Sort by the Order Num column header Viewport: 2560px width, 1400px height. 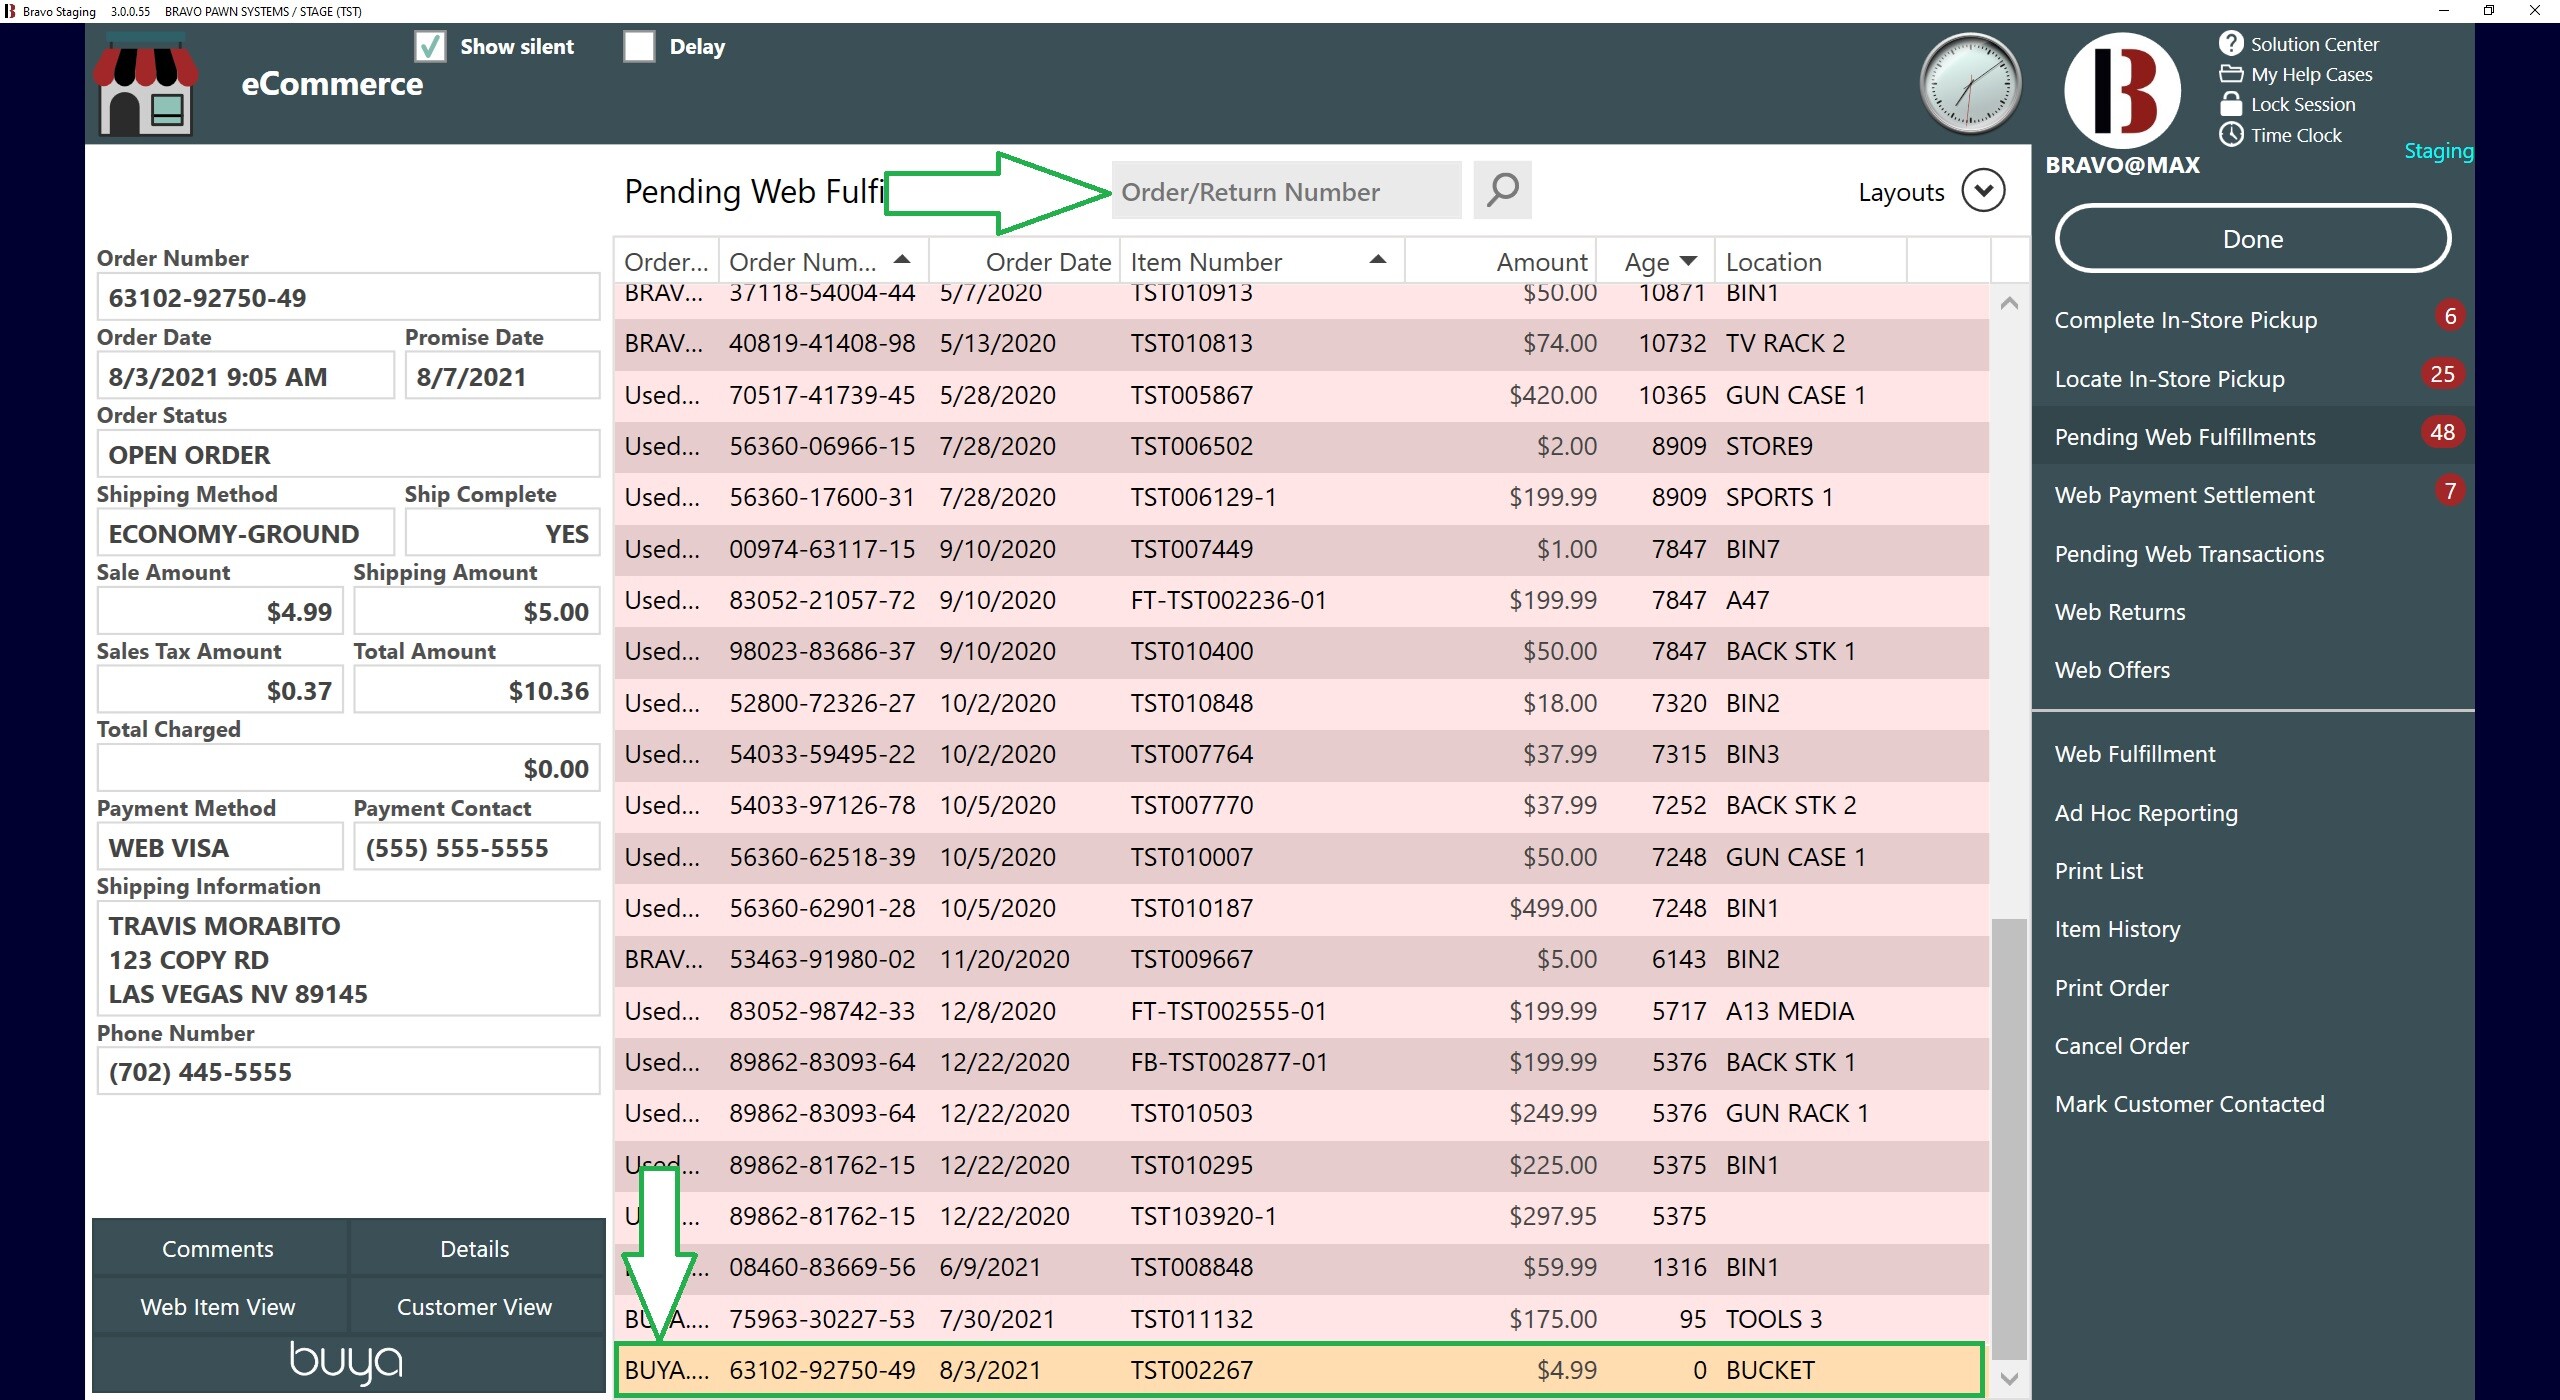coord(823,261)
